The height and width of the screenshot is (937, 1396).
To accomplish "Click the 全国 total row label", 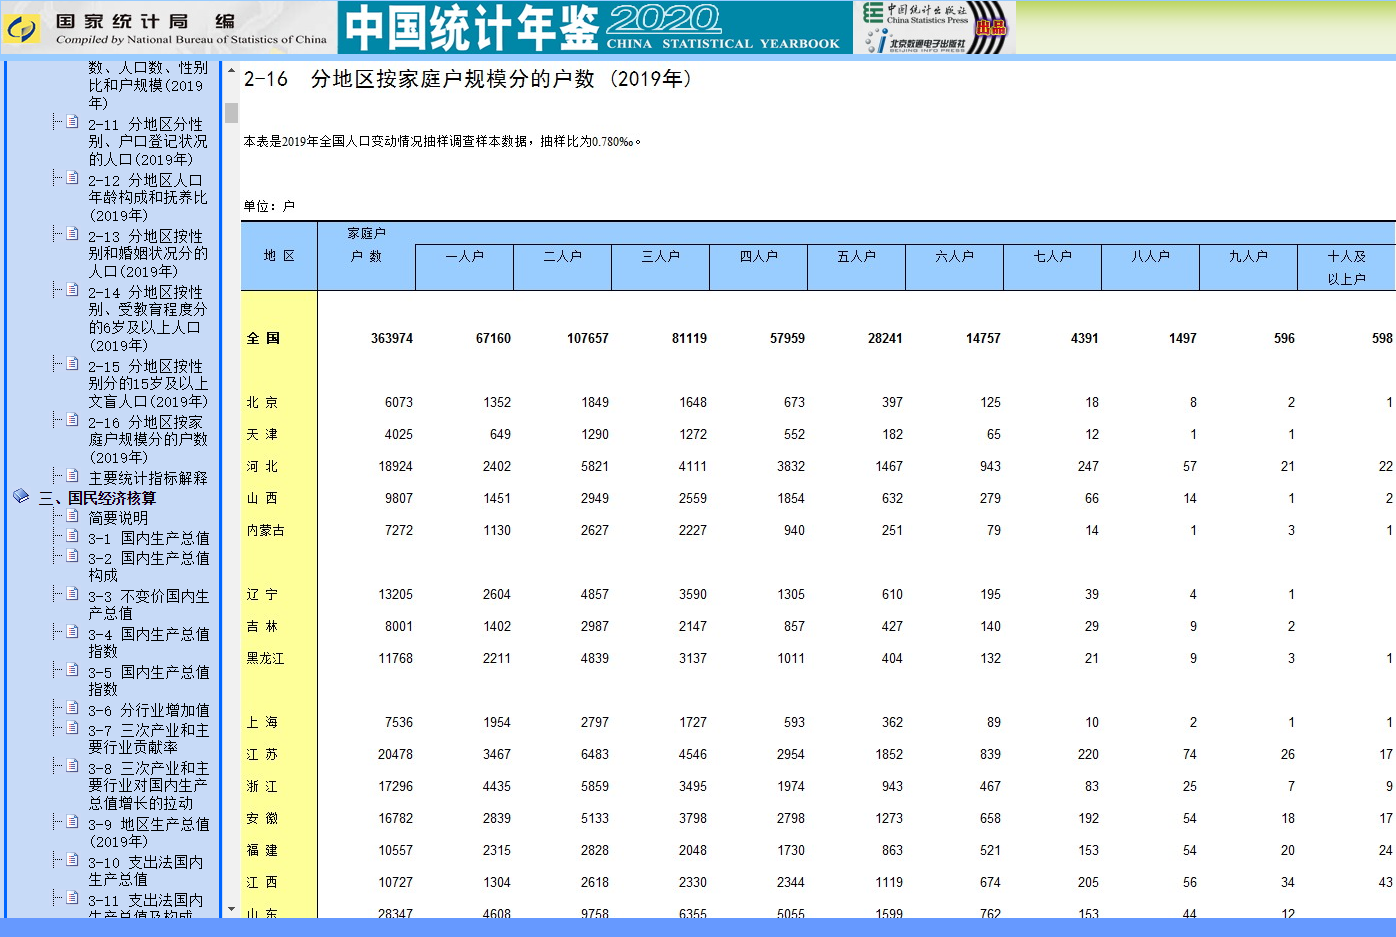I will (264, 338).
